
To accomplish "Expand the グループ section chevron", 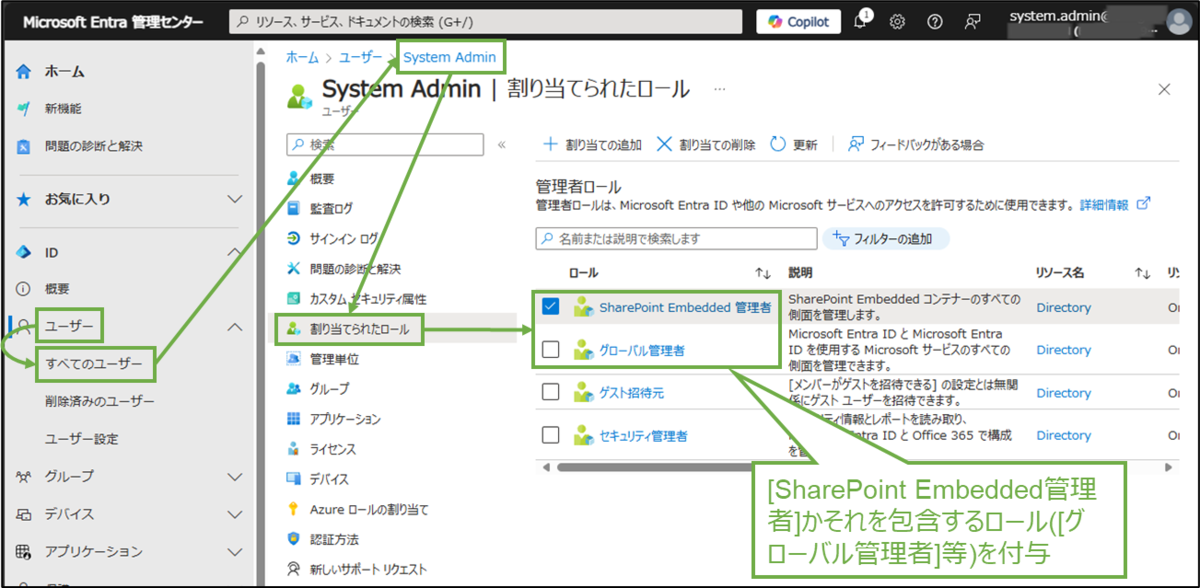I will coord(235,477).
